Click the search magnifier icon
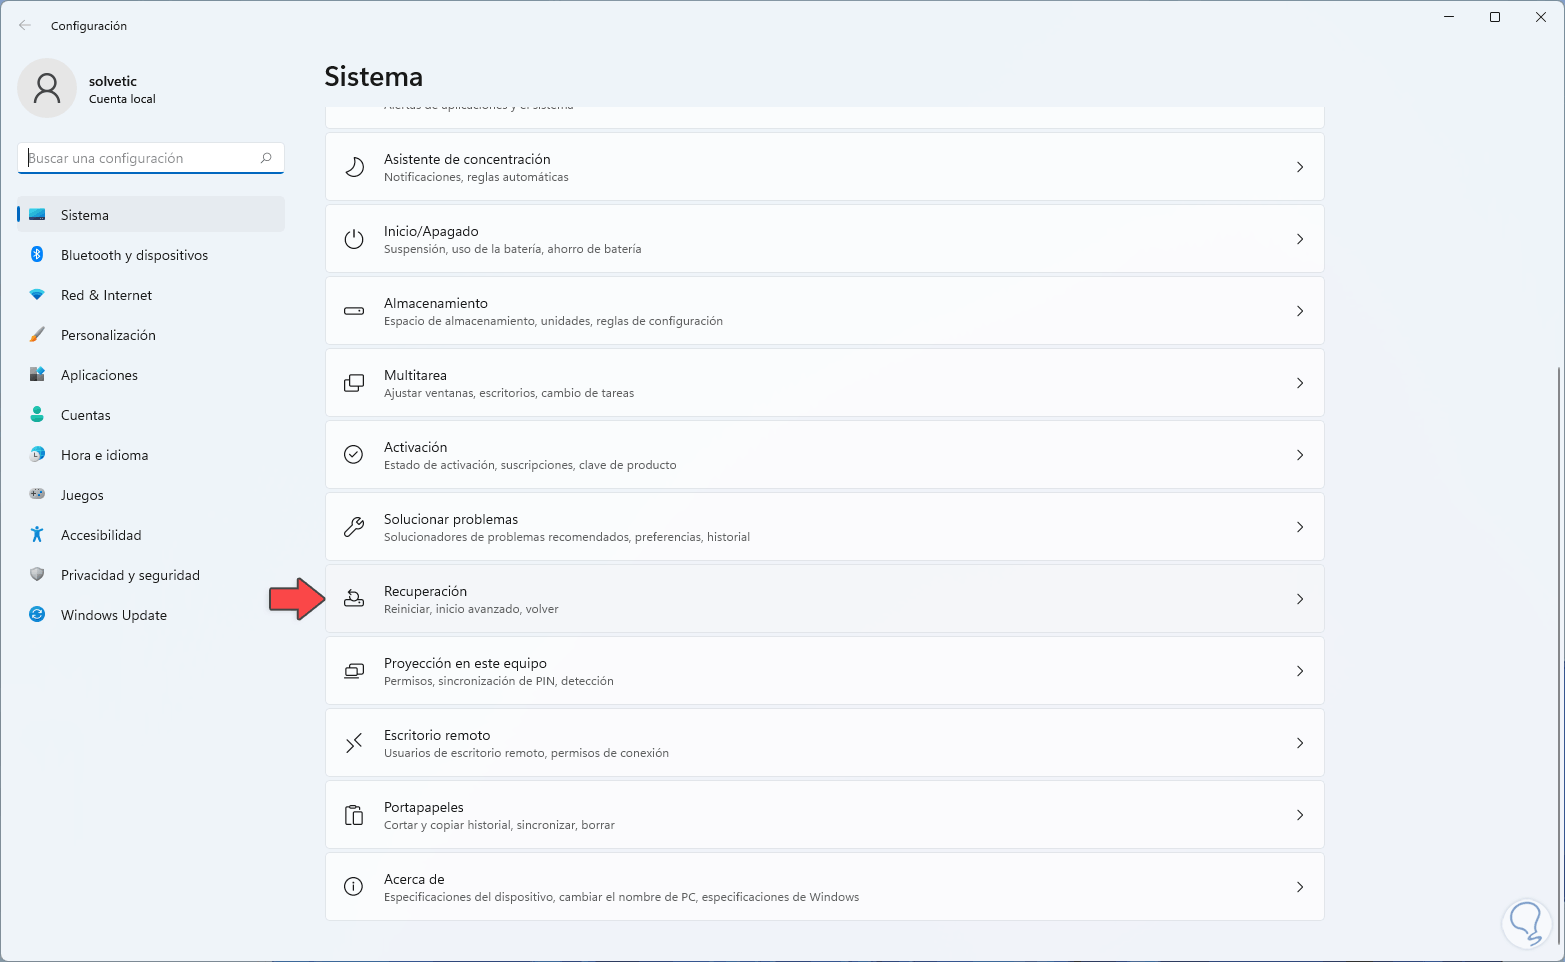The height and width of the screenshot is (962, 1565). click(266, 158)
